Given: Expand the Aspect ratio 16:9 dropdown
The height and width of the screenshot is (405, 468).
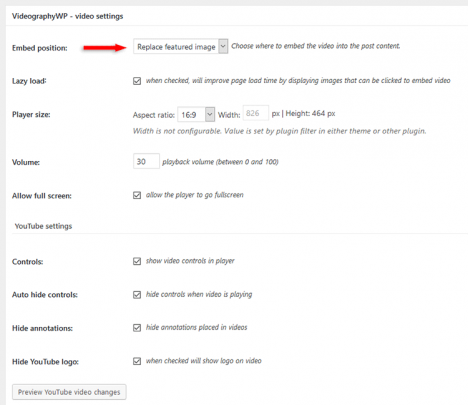Looking at the screenshot, I should [x=196, y=115].
